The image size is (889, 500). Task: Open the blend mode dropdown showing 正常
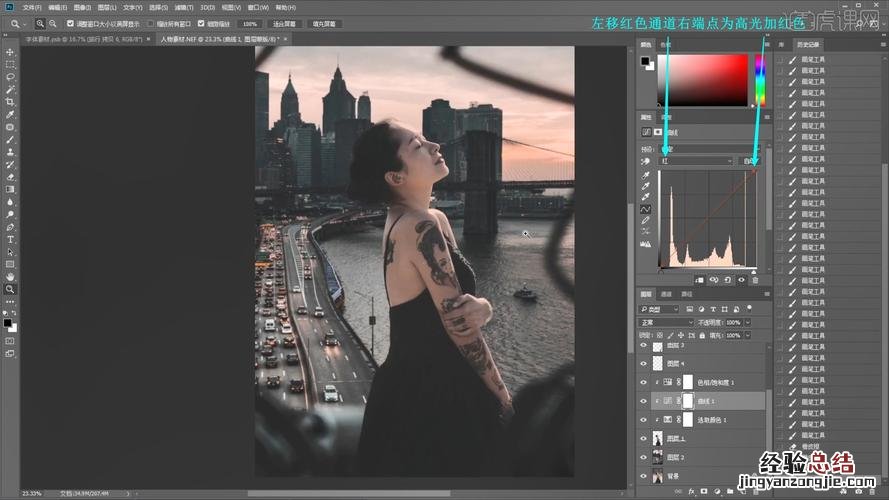665,323
